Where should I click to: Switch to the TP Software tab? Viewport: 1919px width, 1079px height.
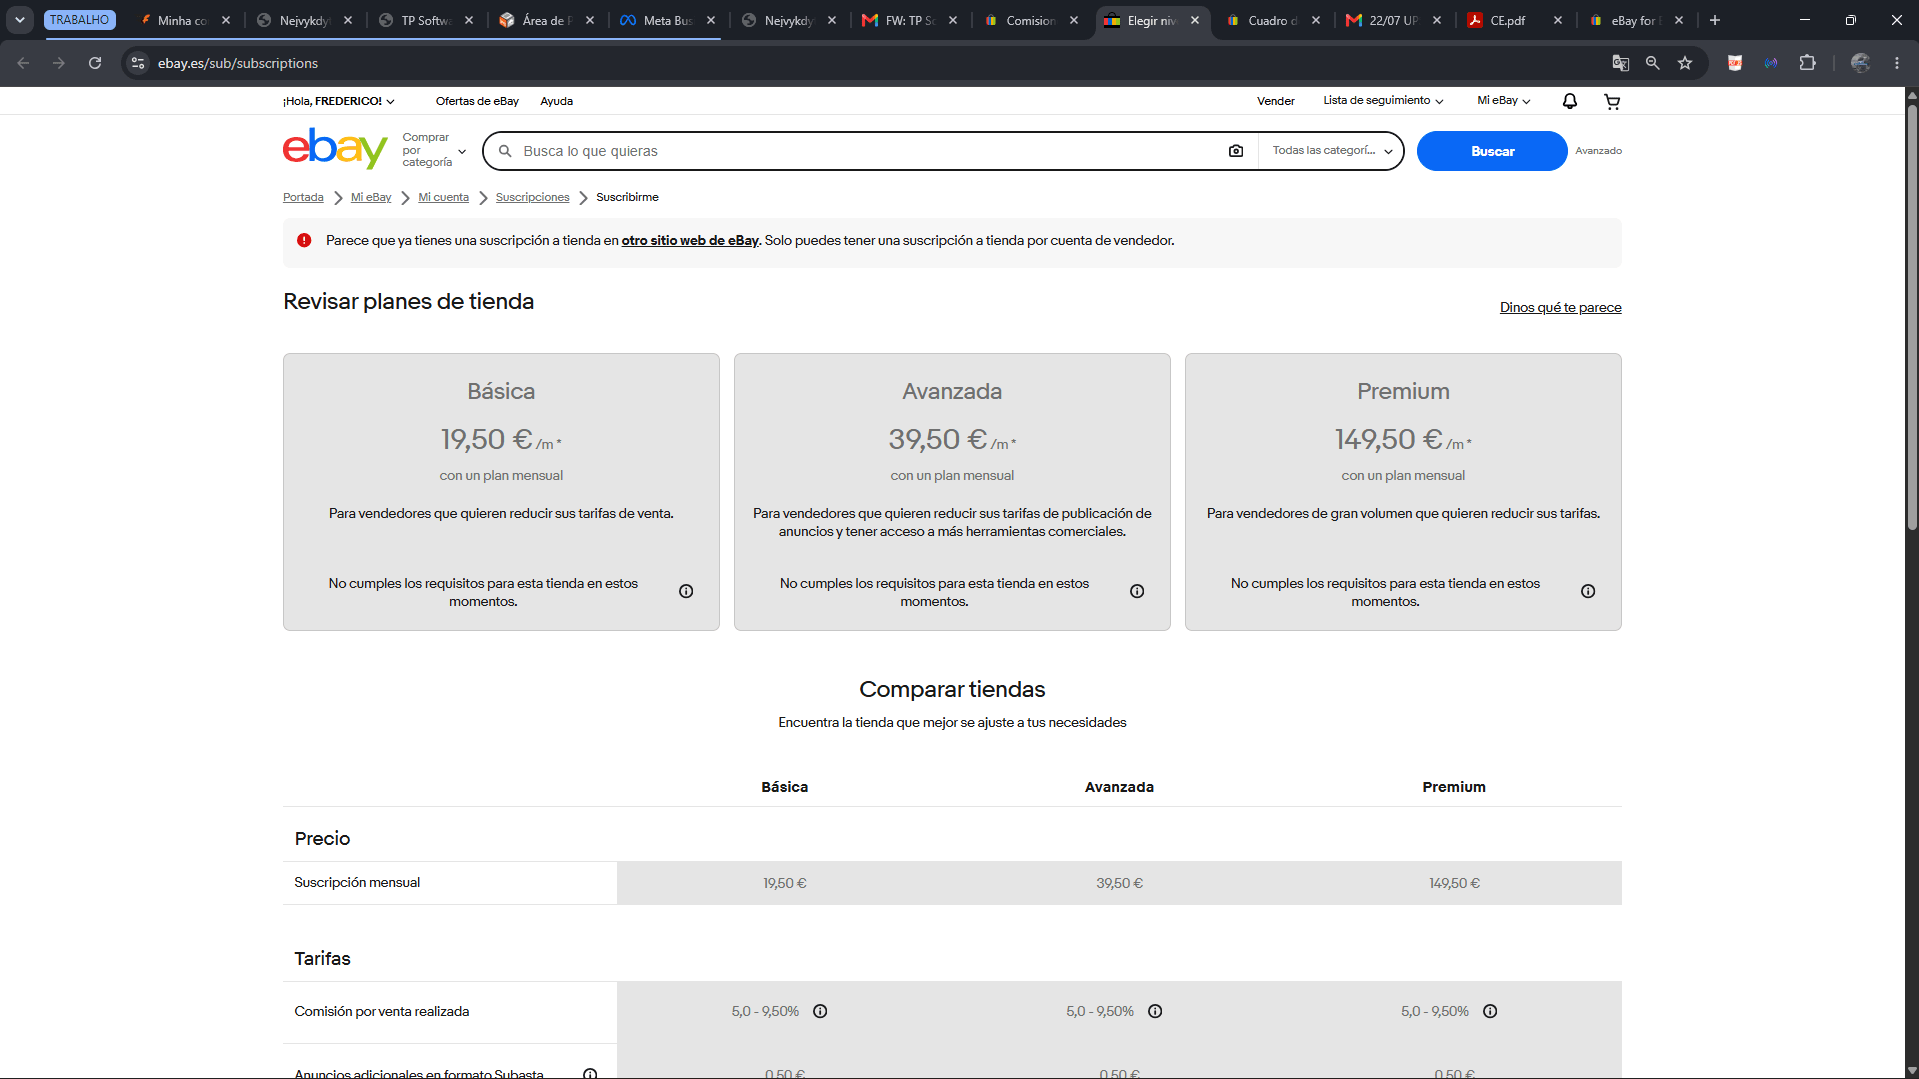427,20
